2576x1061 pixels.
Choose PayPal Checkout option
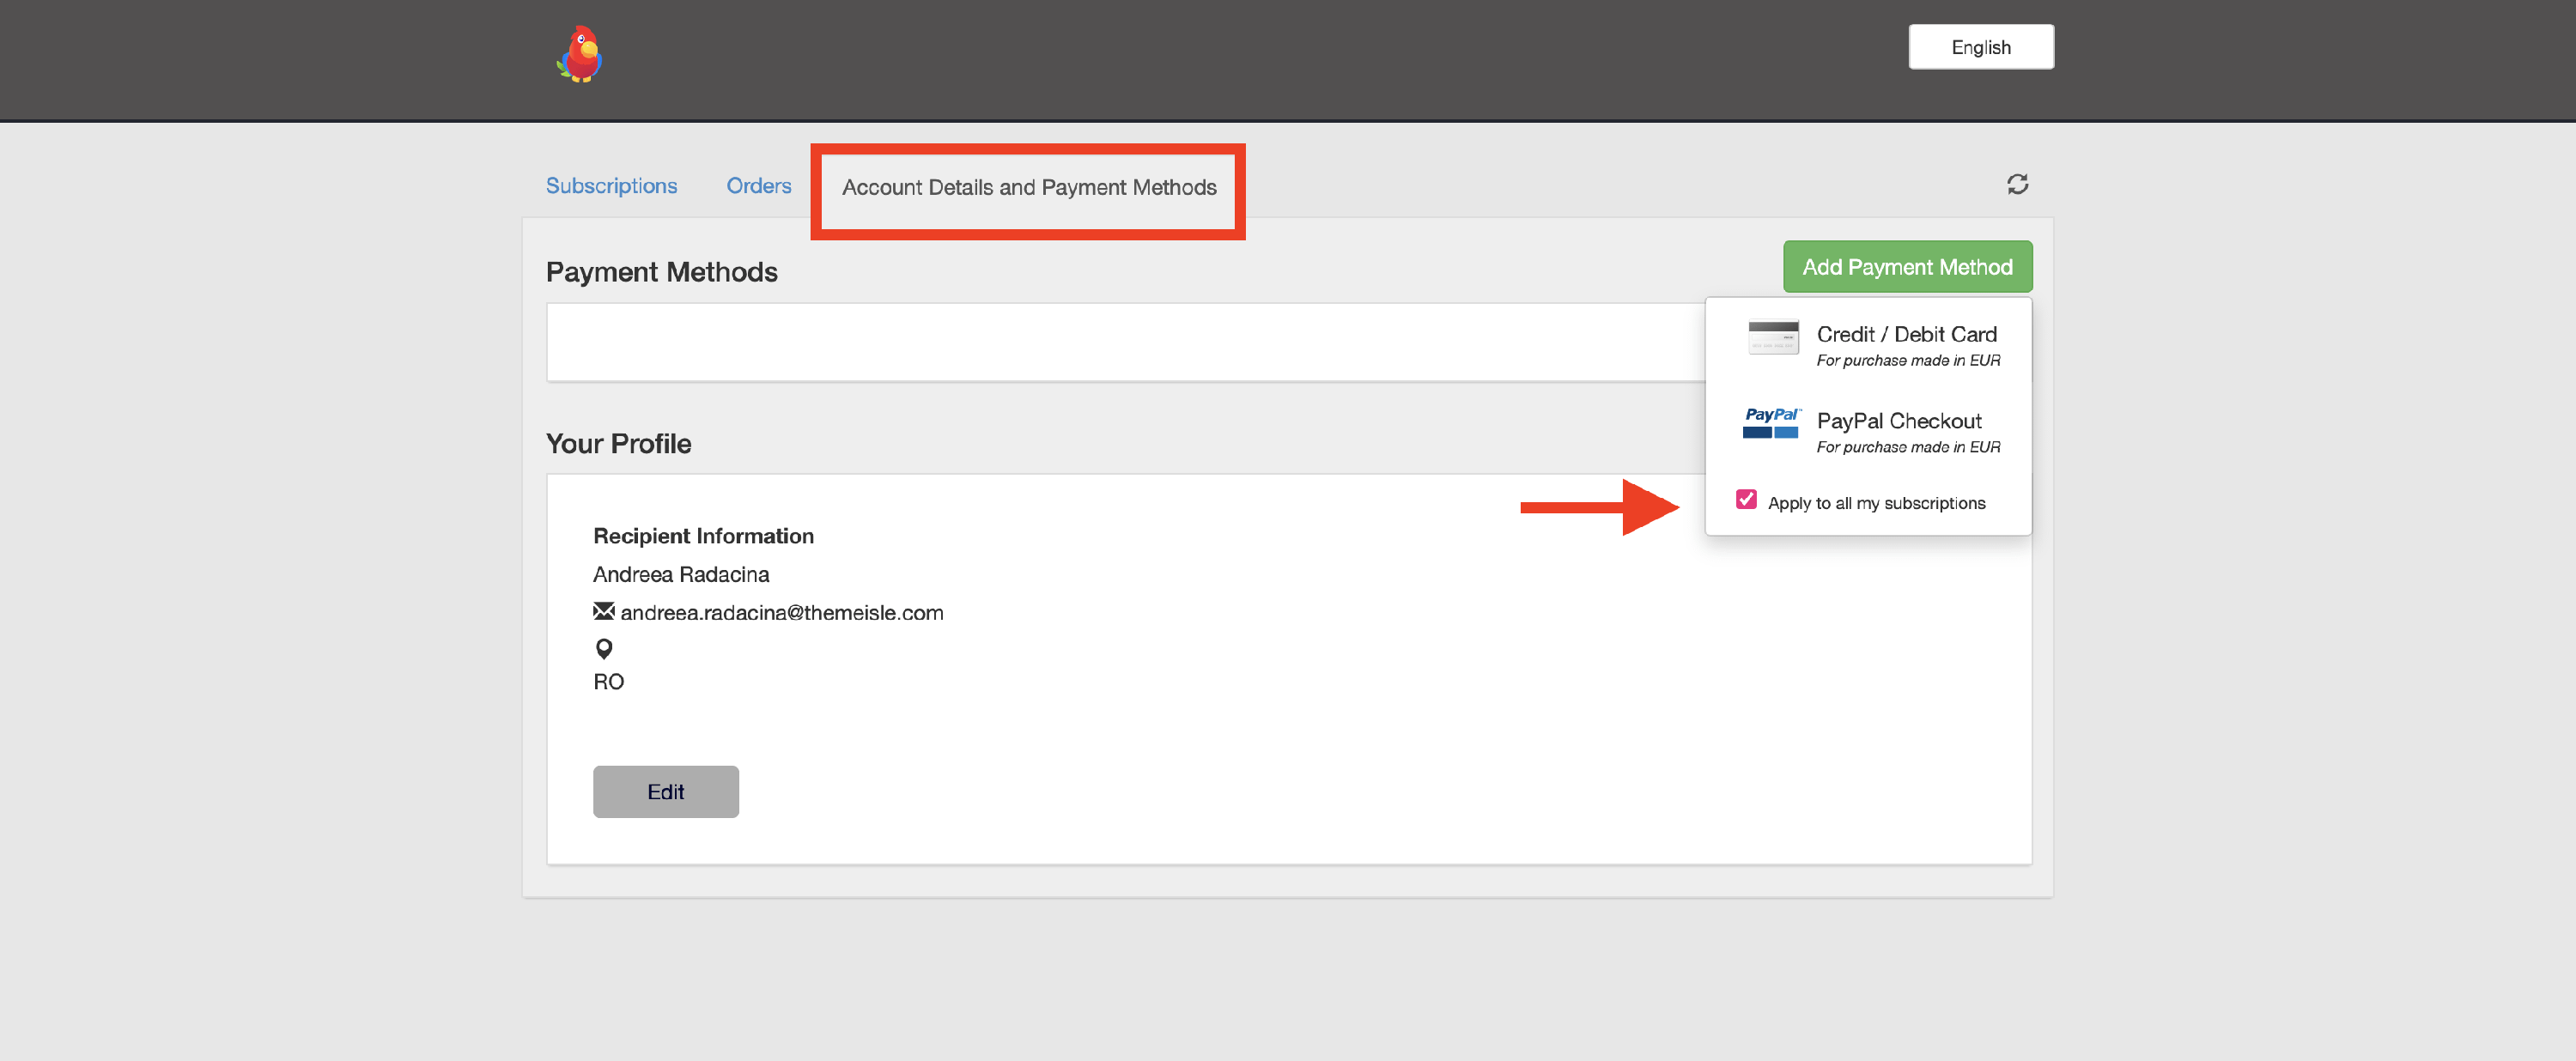[x=1898, y=421]
